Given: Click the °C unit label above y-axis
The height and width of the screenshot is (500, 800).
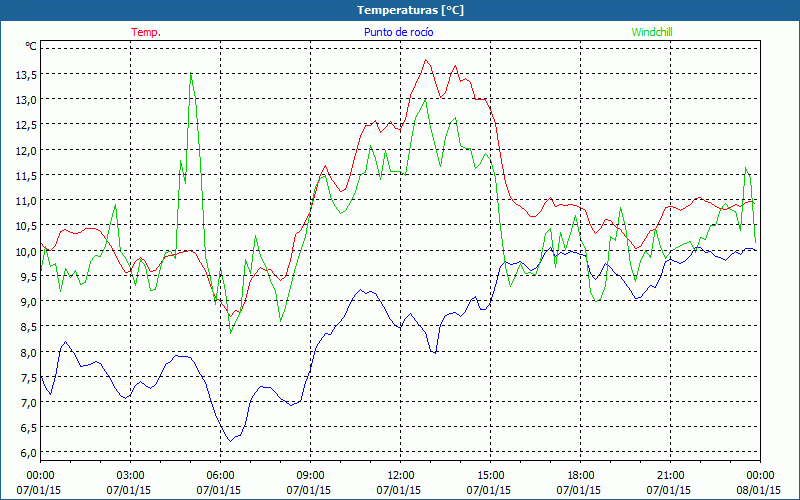Looking at the screenshot, I should 30,46.
